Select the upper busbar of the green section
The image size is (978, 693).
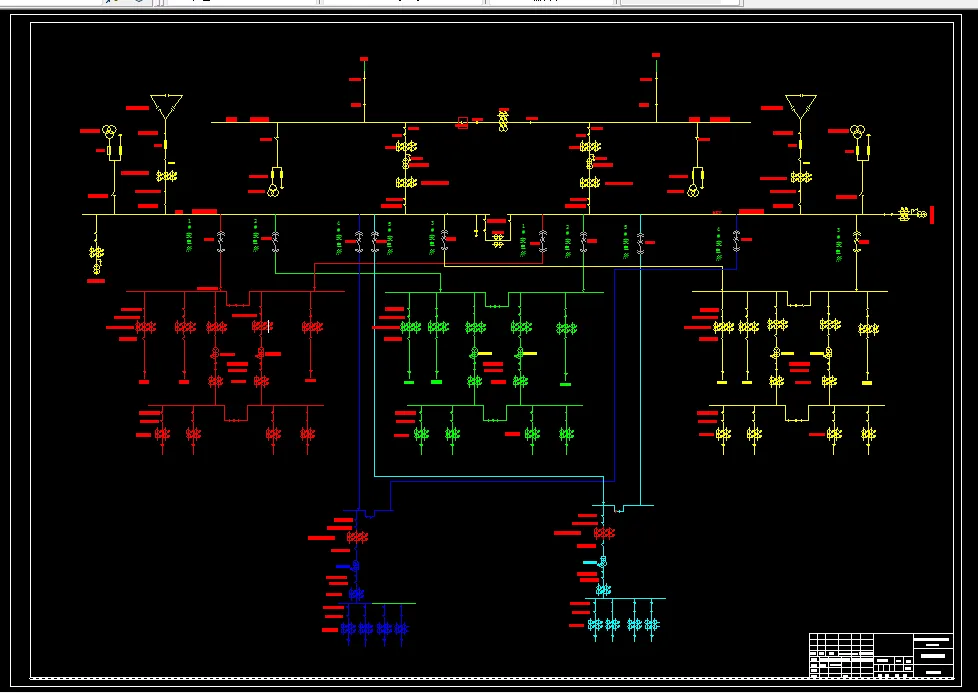pos(494,292)
